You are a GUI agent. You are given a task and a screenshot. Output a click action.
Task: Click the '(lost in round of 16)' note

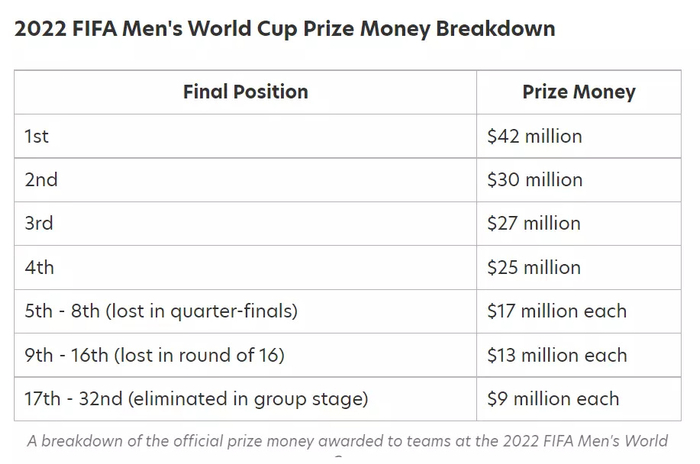pos(201,355)
